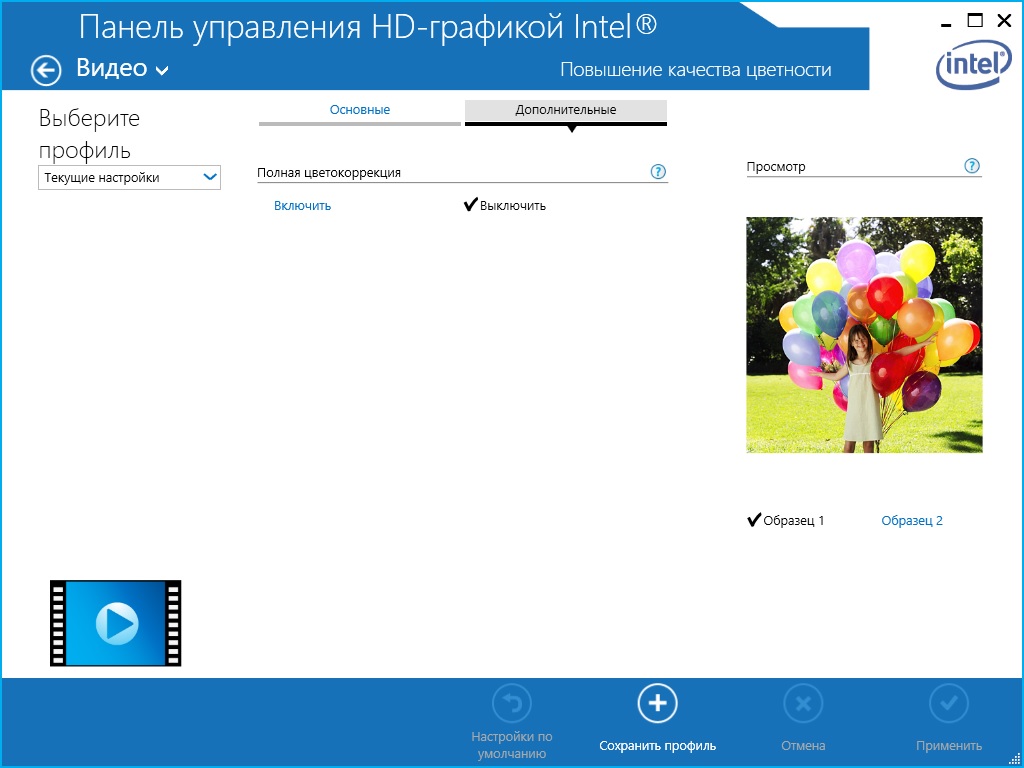Open the Текущие настройки profile dropdown
Screen dimensions: 1024x768
pos(129,178)
